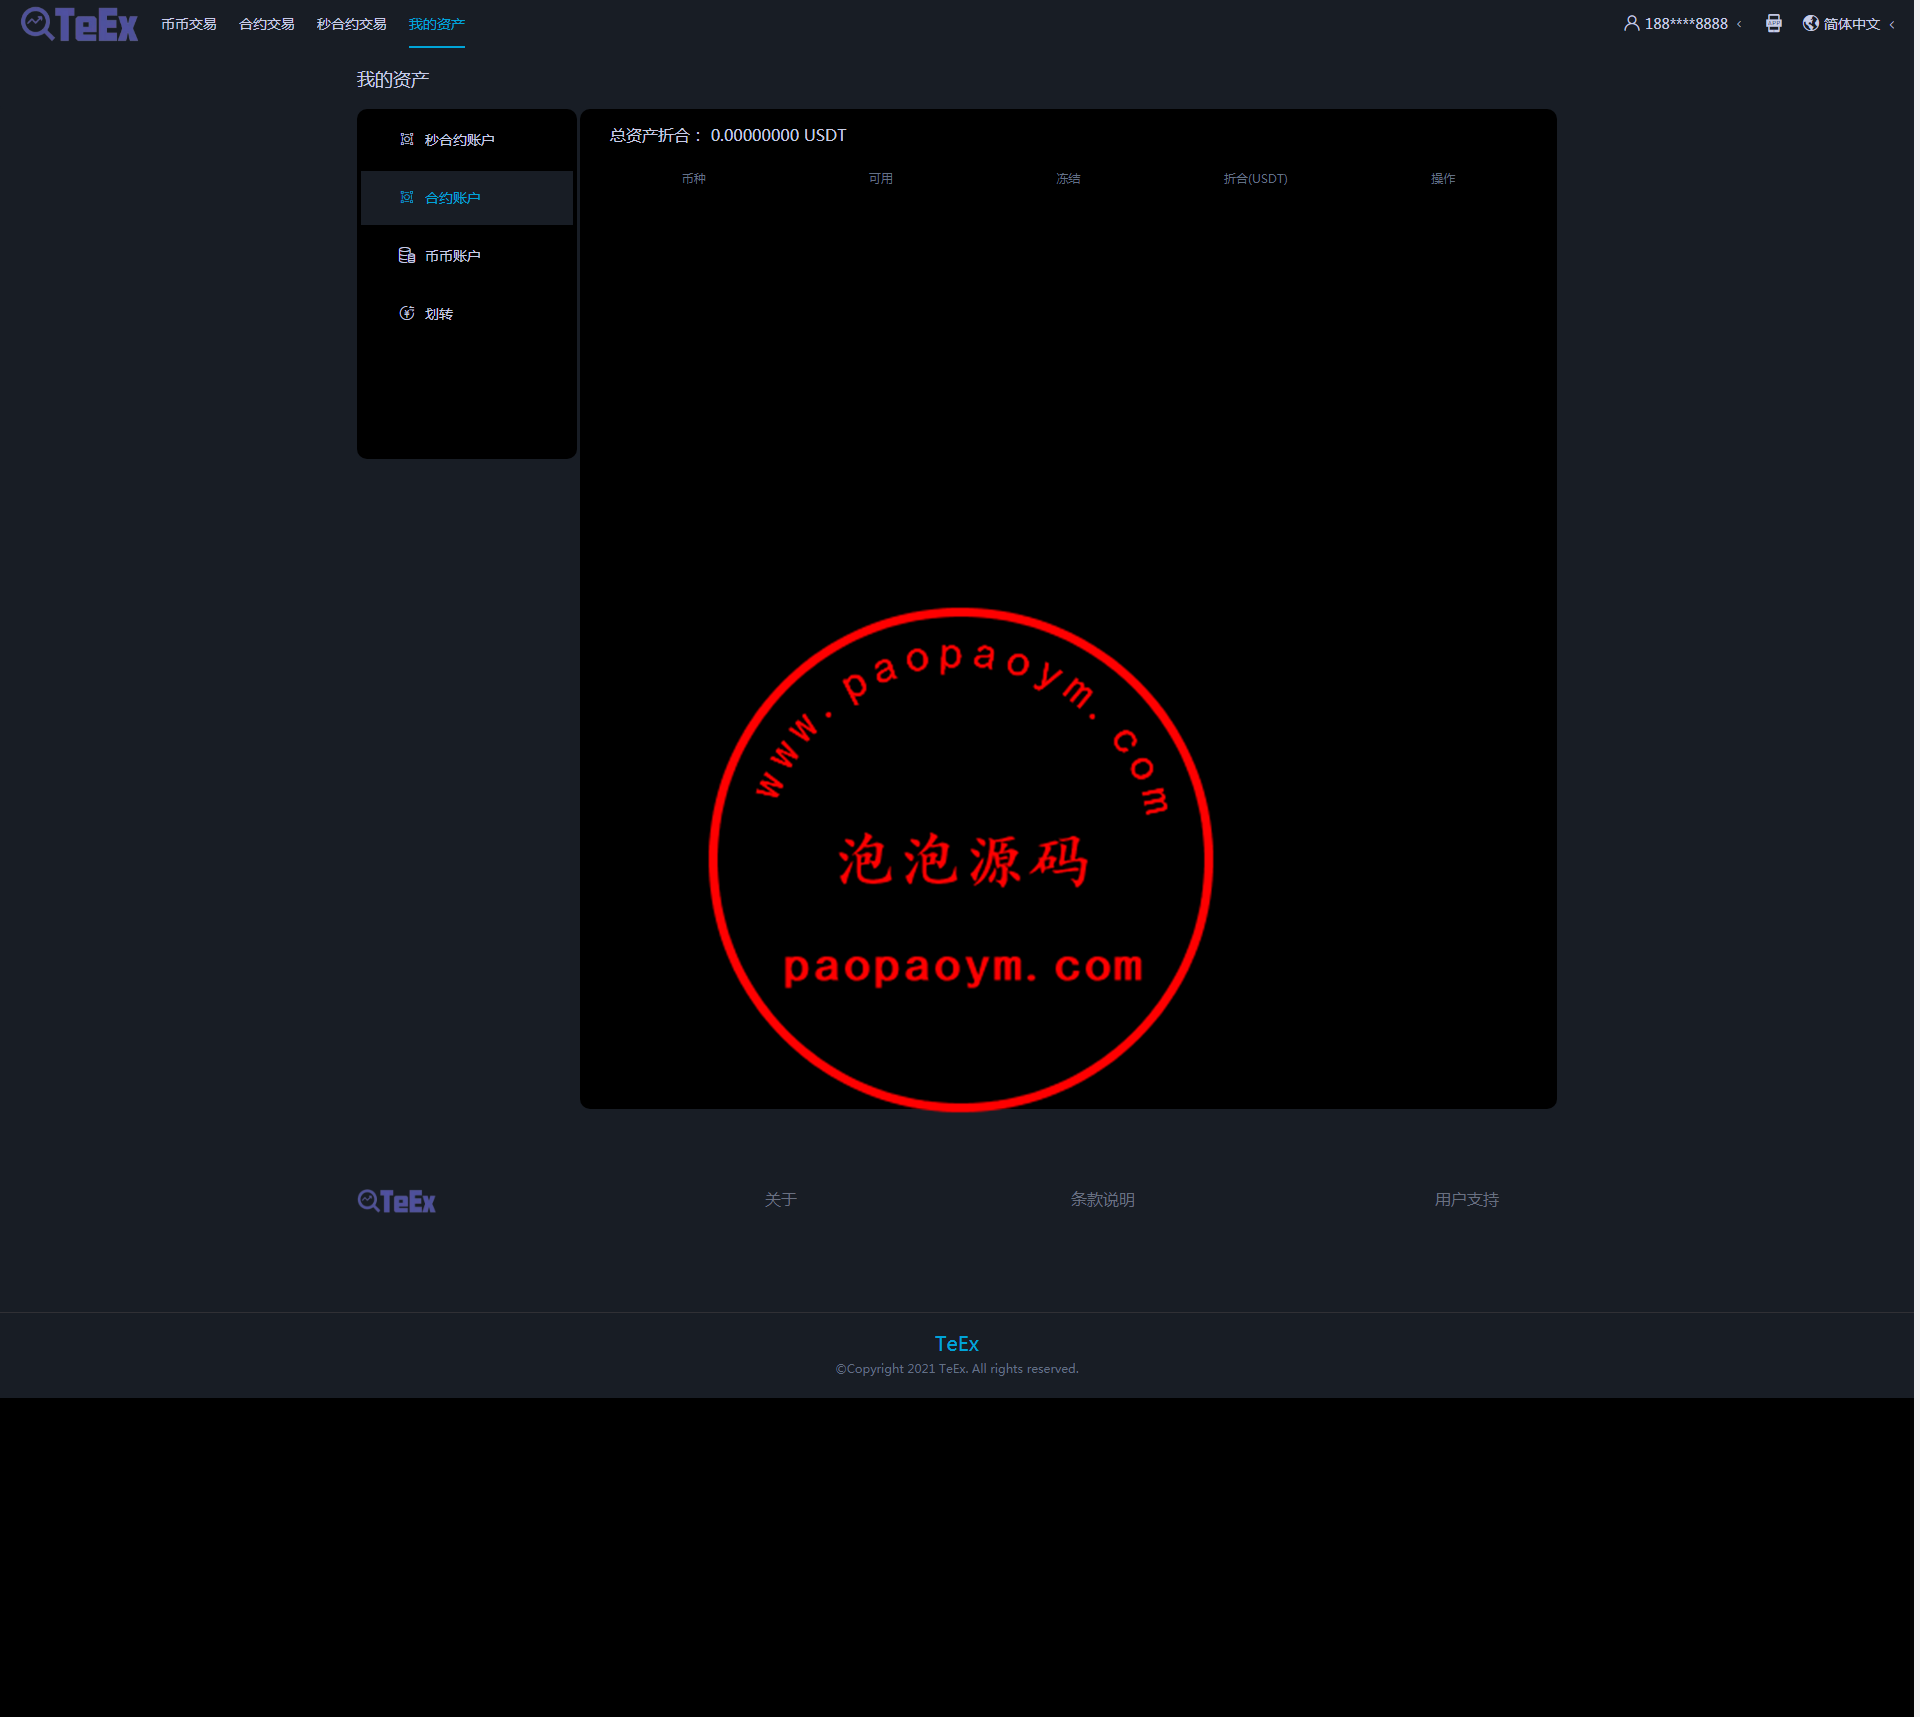Click the TeEx text link in footer
Image resolution: width=1920 pixels, height=1717 pixels.
coord(956,1344)
